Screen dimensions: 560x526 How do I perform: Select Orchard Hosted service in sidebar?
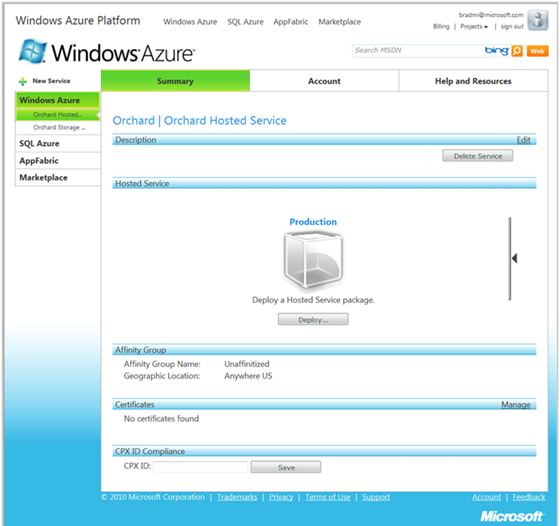[58, 115]
